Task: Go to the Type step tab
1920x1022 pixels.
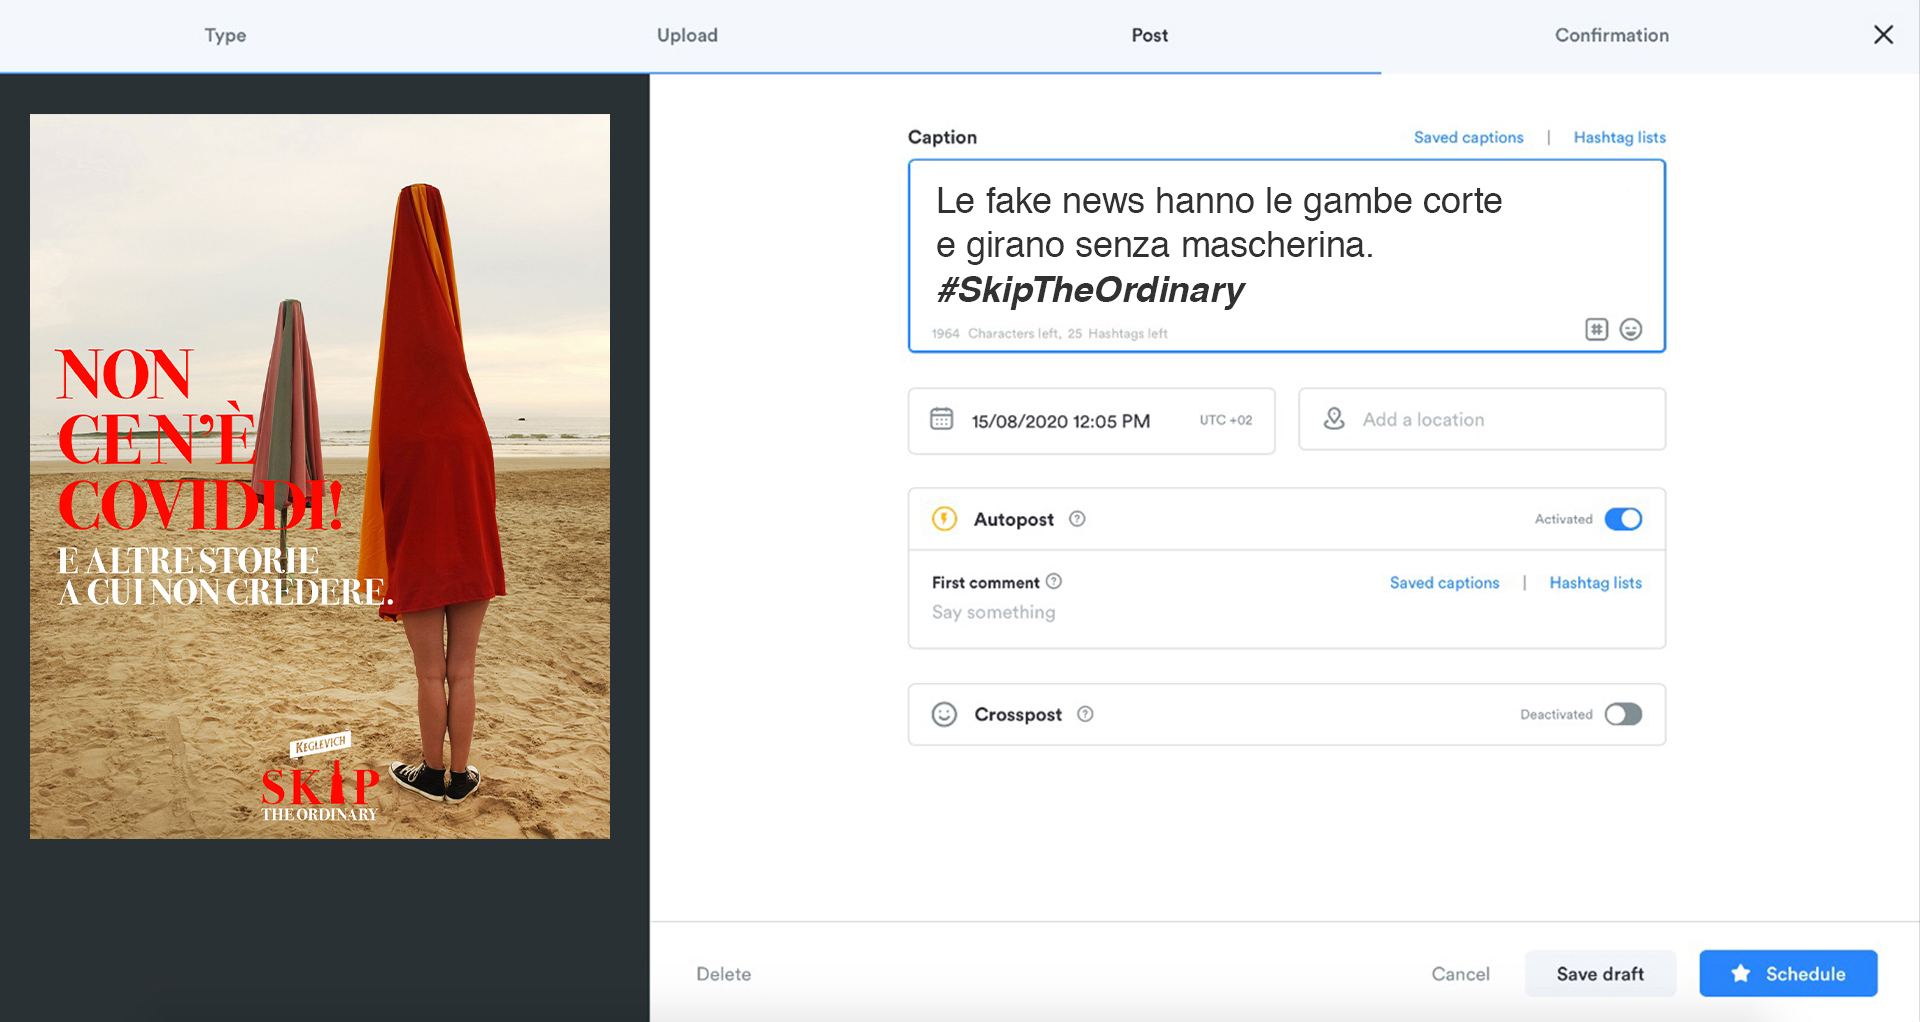Action: (225, 35)
